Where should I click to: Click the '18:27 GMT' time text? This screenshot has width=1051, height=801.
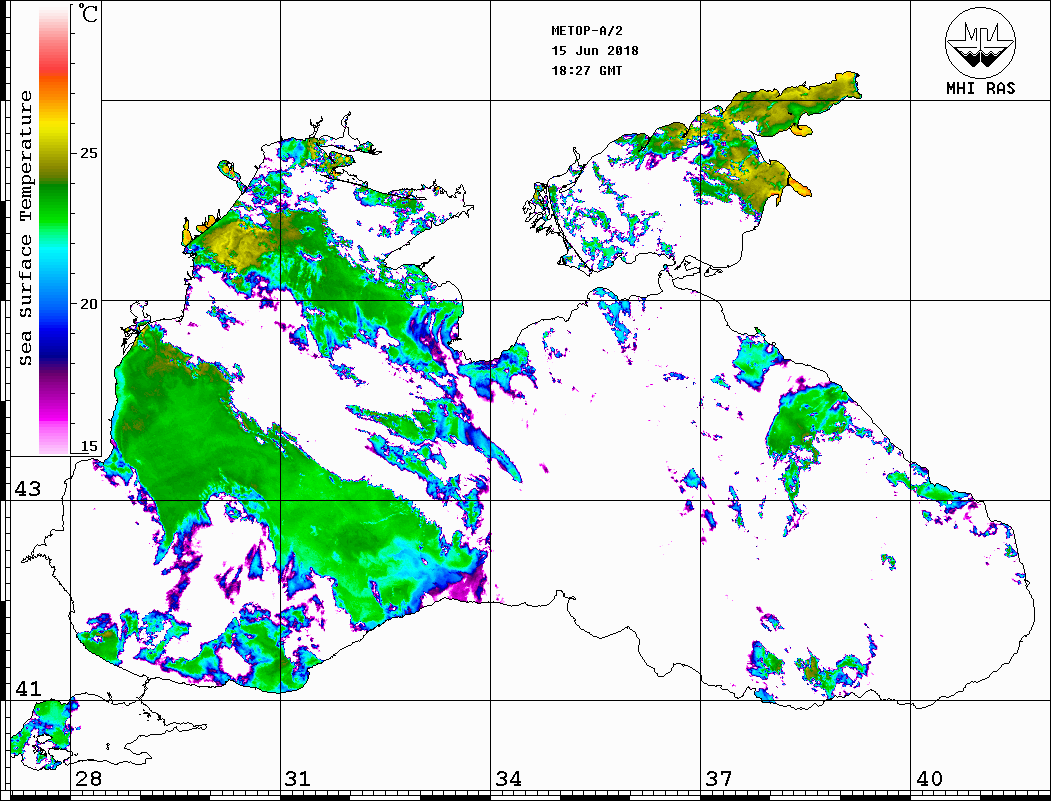(586, 70)
